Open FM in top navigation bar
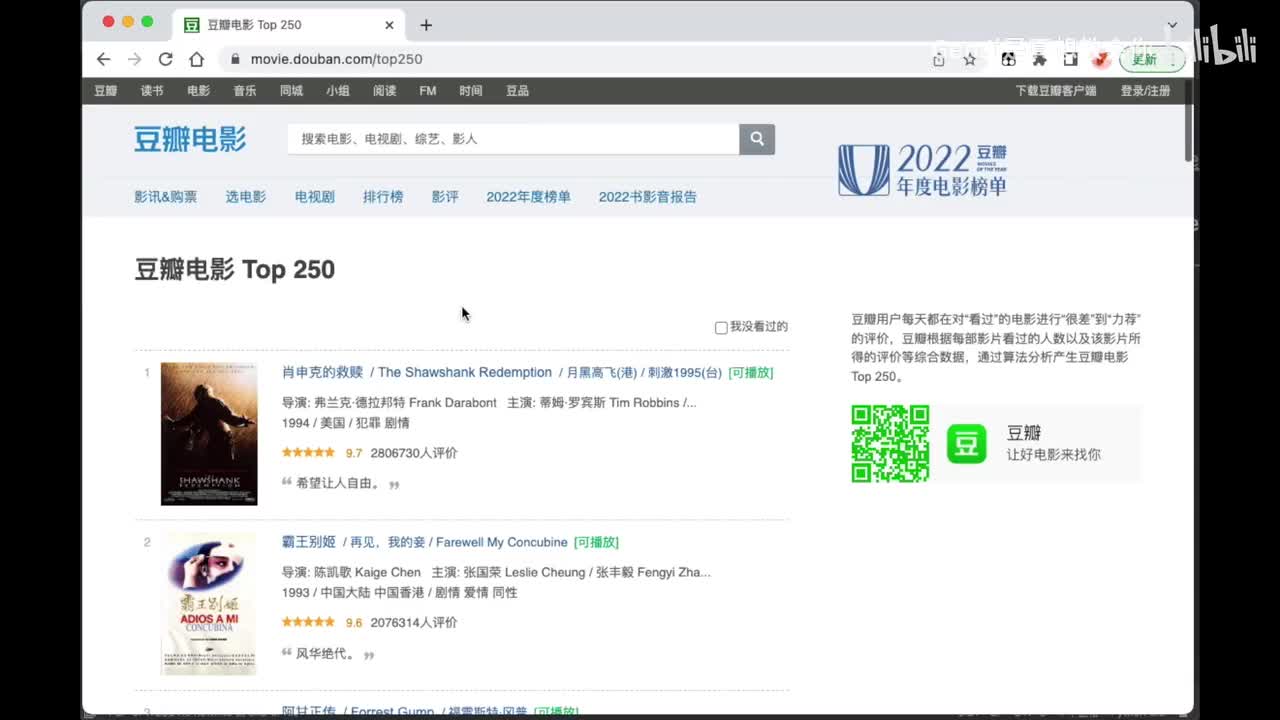This screenshot has width=1280, height=720. [428, 91]
